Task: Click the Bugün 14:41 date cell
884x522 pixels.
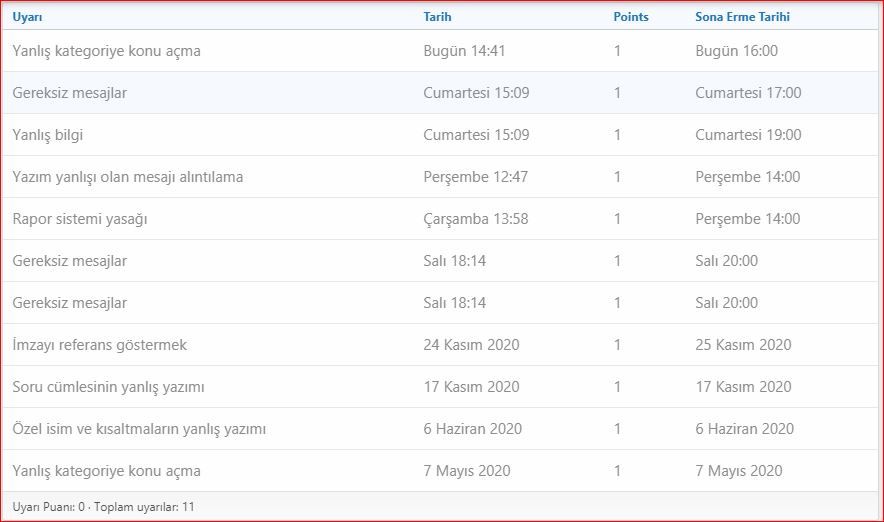Action: pyautogui.click(x=462, y=51)
